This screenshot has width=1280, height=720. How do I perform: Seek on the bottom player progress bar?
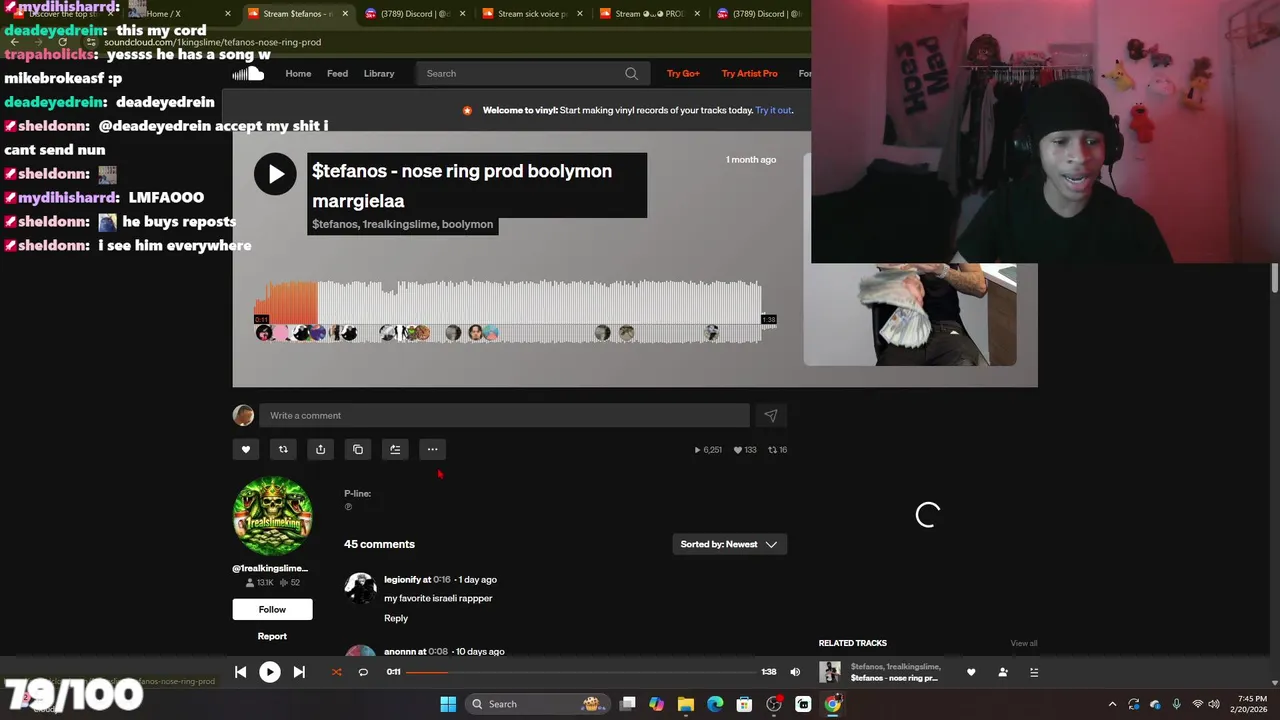coord(580,672)
